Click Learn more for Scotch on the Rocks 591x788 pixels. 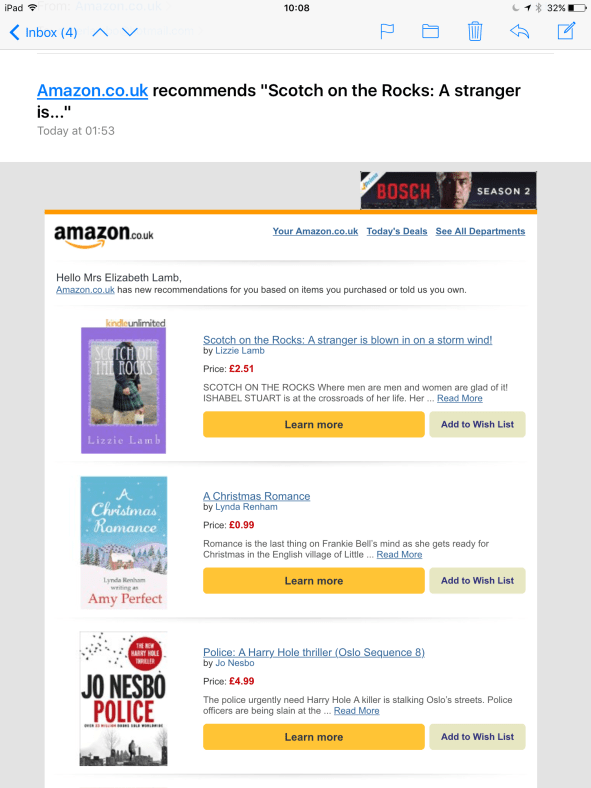pyautogui.click(x=314, y=425)
